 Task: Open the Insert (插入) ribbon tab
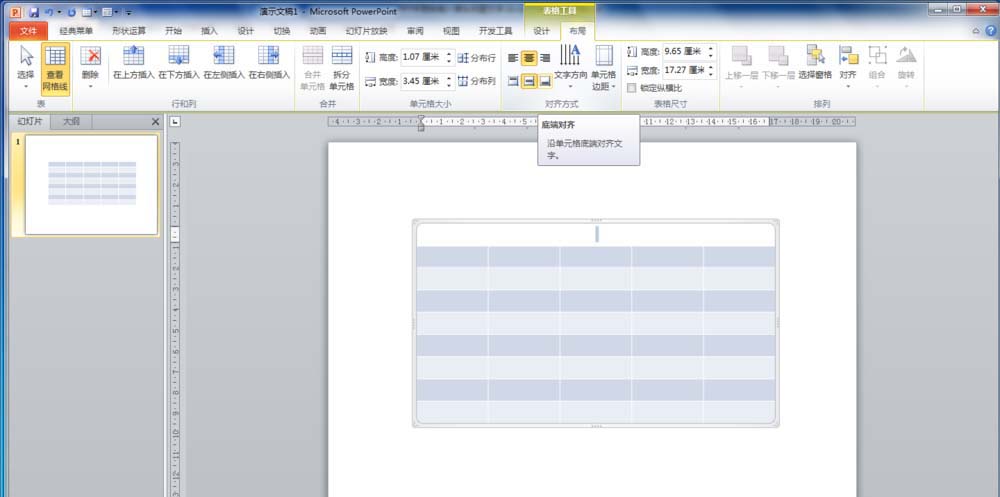209,31
